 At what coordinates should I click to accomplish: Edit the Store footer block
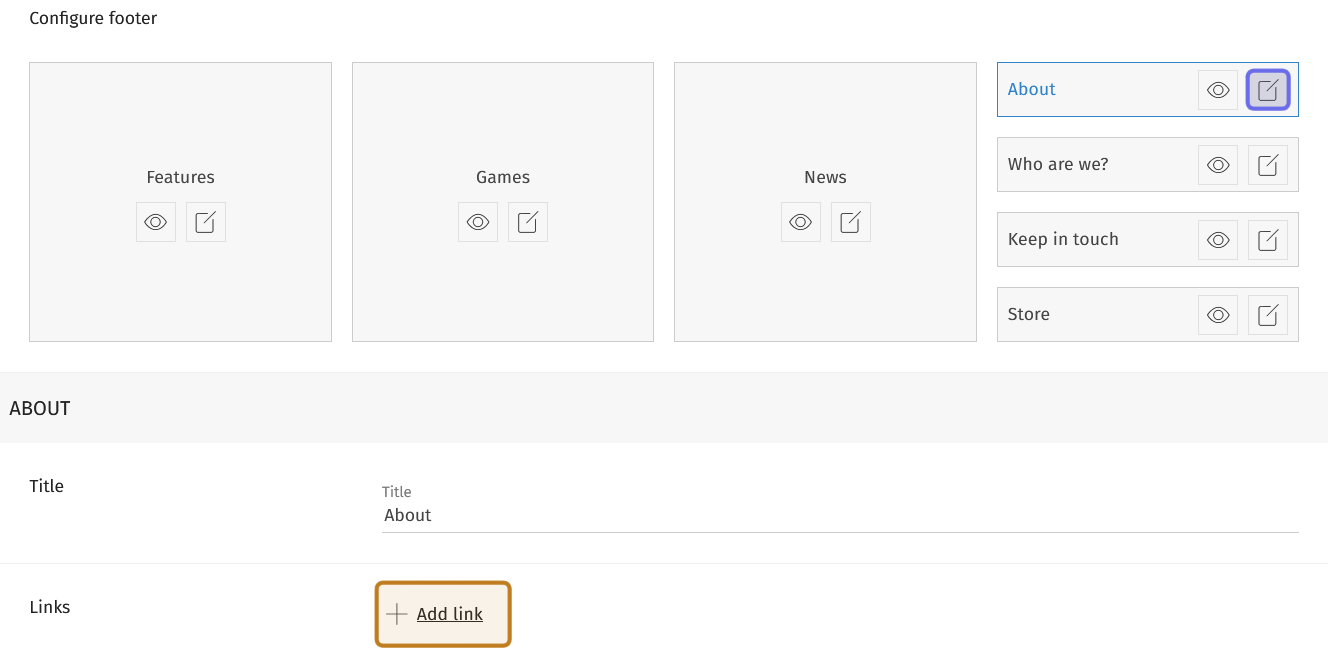pos(1268,315)
